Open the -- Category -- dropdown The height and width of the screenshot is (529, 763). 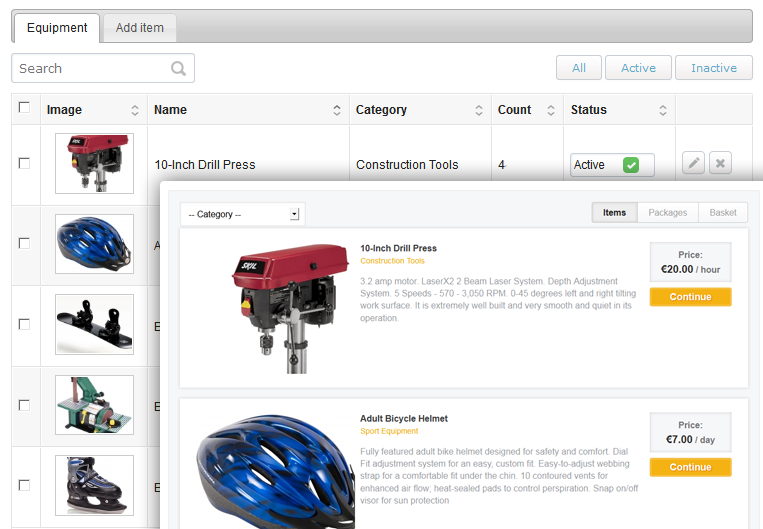coord(243,214)
